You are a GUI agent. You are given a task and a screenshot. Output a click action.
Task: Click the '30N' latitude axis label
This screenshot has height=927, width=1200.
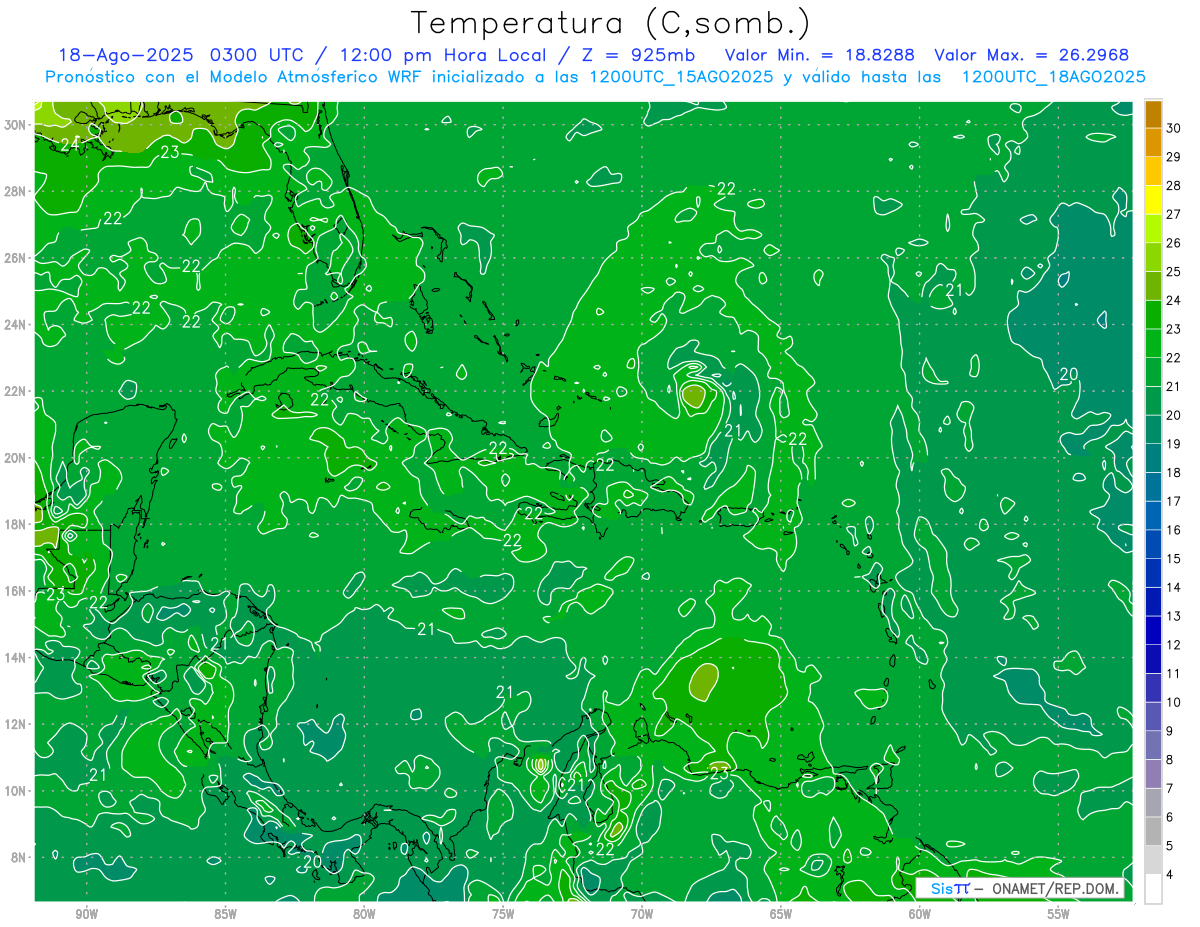[16, 125]
